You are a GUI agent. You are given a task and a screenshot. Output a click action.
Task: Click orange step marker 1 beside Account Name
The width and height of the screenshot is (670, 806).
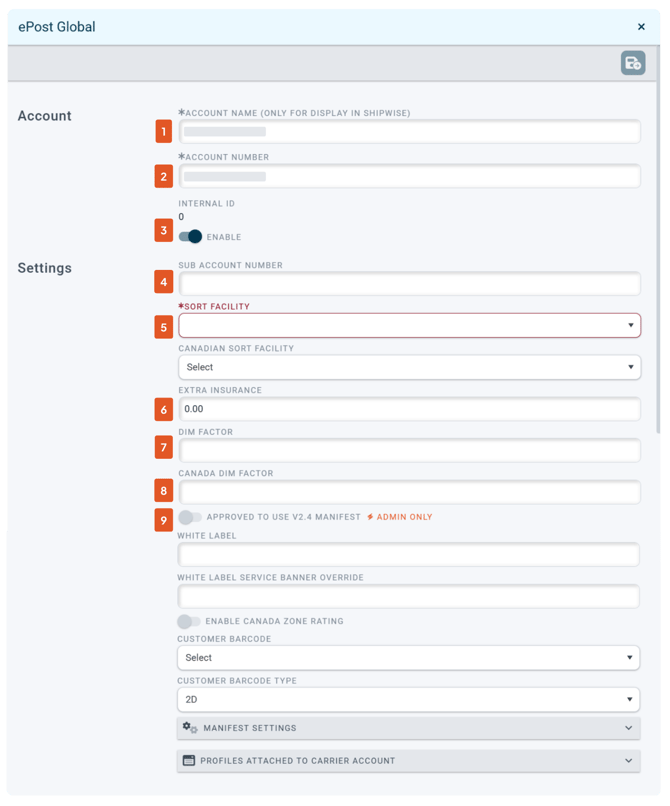[x=164, y=131]
